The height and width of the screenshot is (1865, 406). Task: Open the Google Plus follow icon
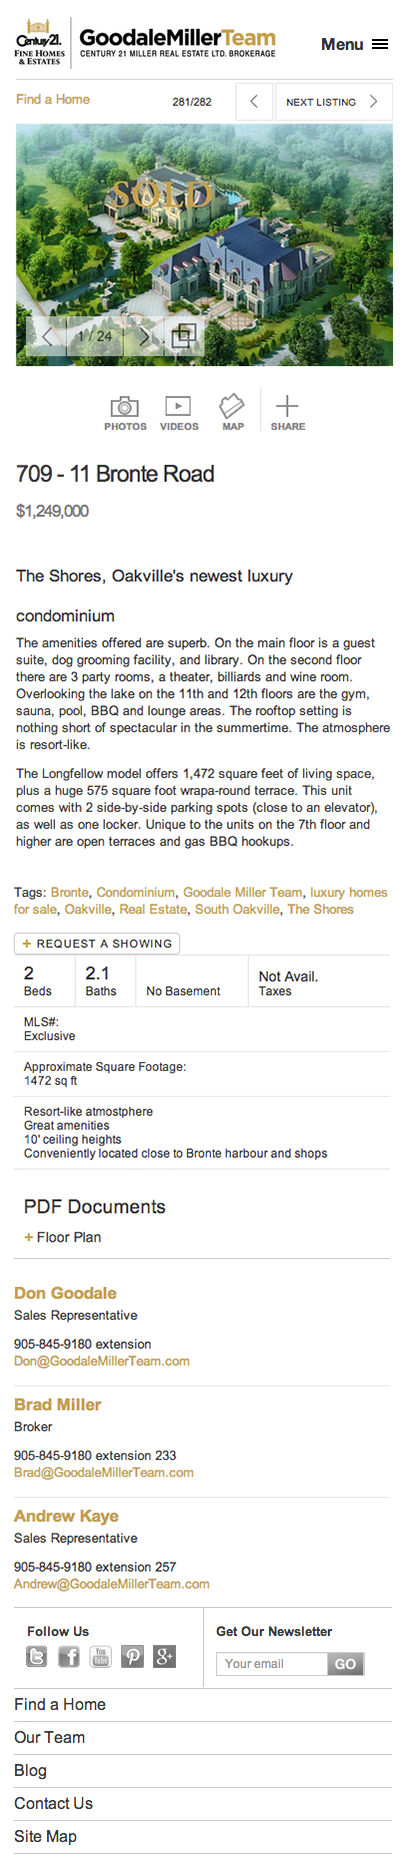tap(165, 1657)
